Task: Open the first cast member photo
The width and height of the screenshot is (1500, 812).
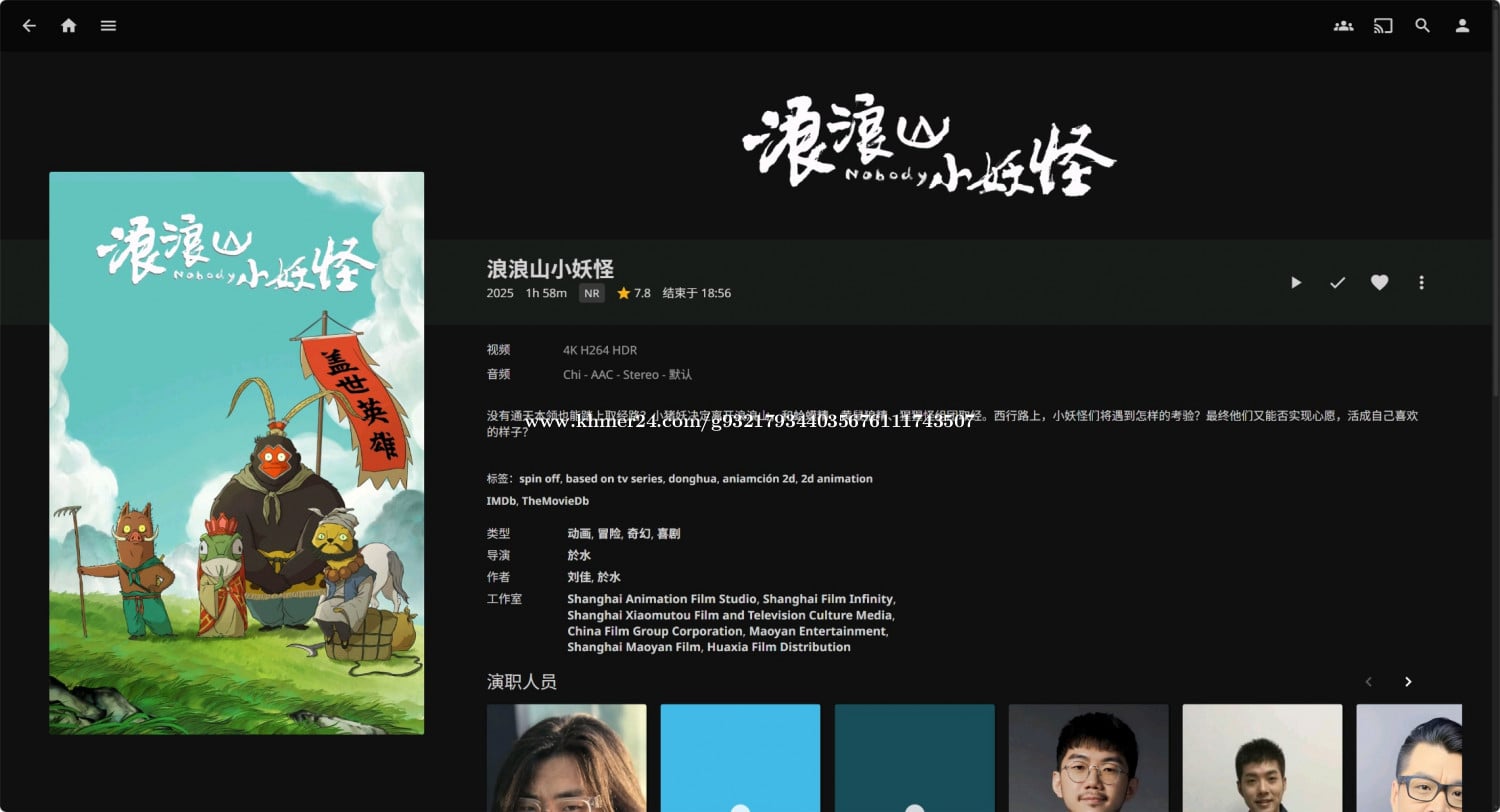Action: tap(566, 757)
